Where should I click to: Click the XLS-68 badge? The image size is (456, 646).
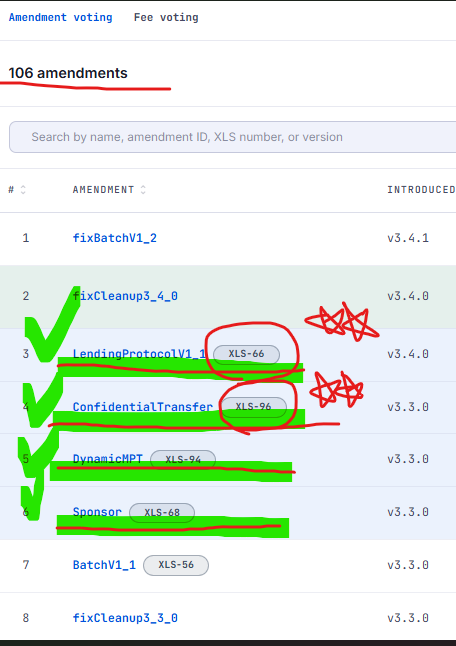162,513
